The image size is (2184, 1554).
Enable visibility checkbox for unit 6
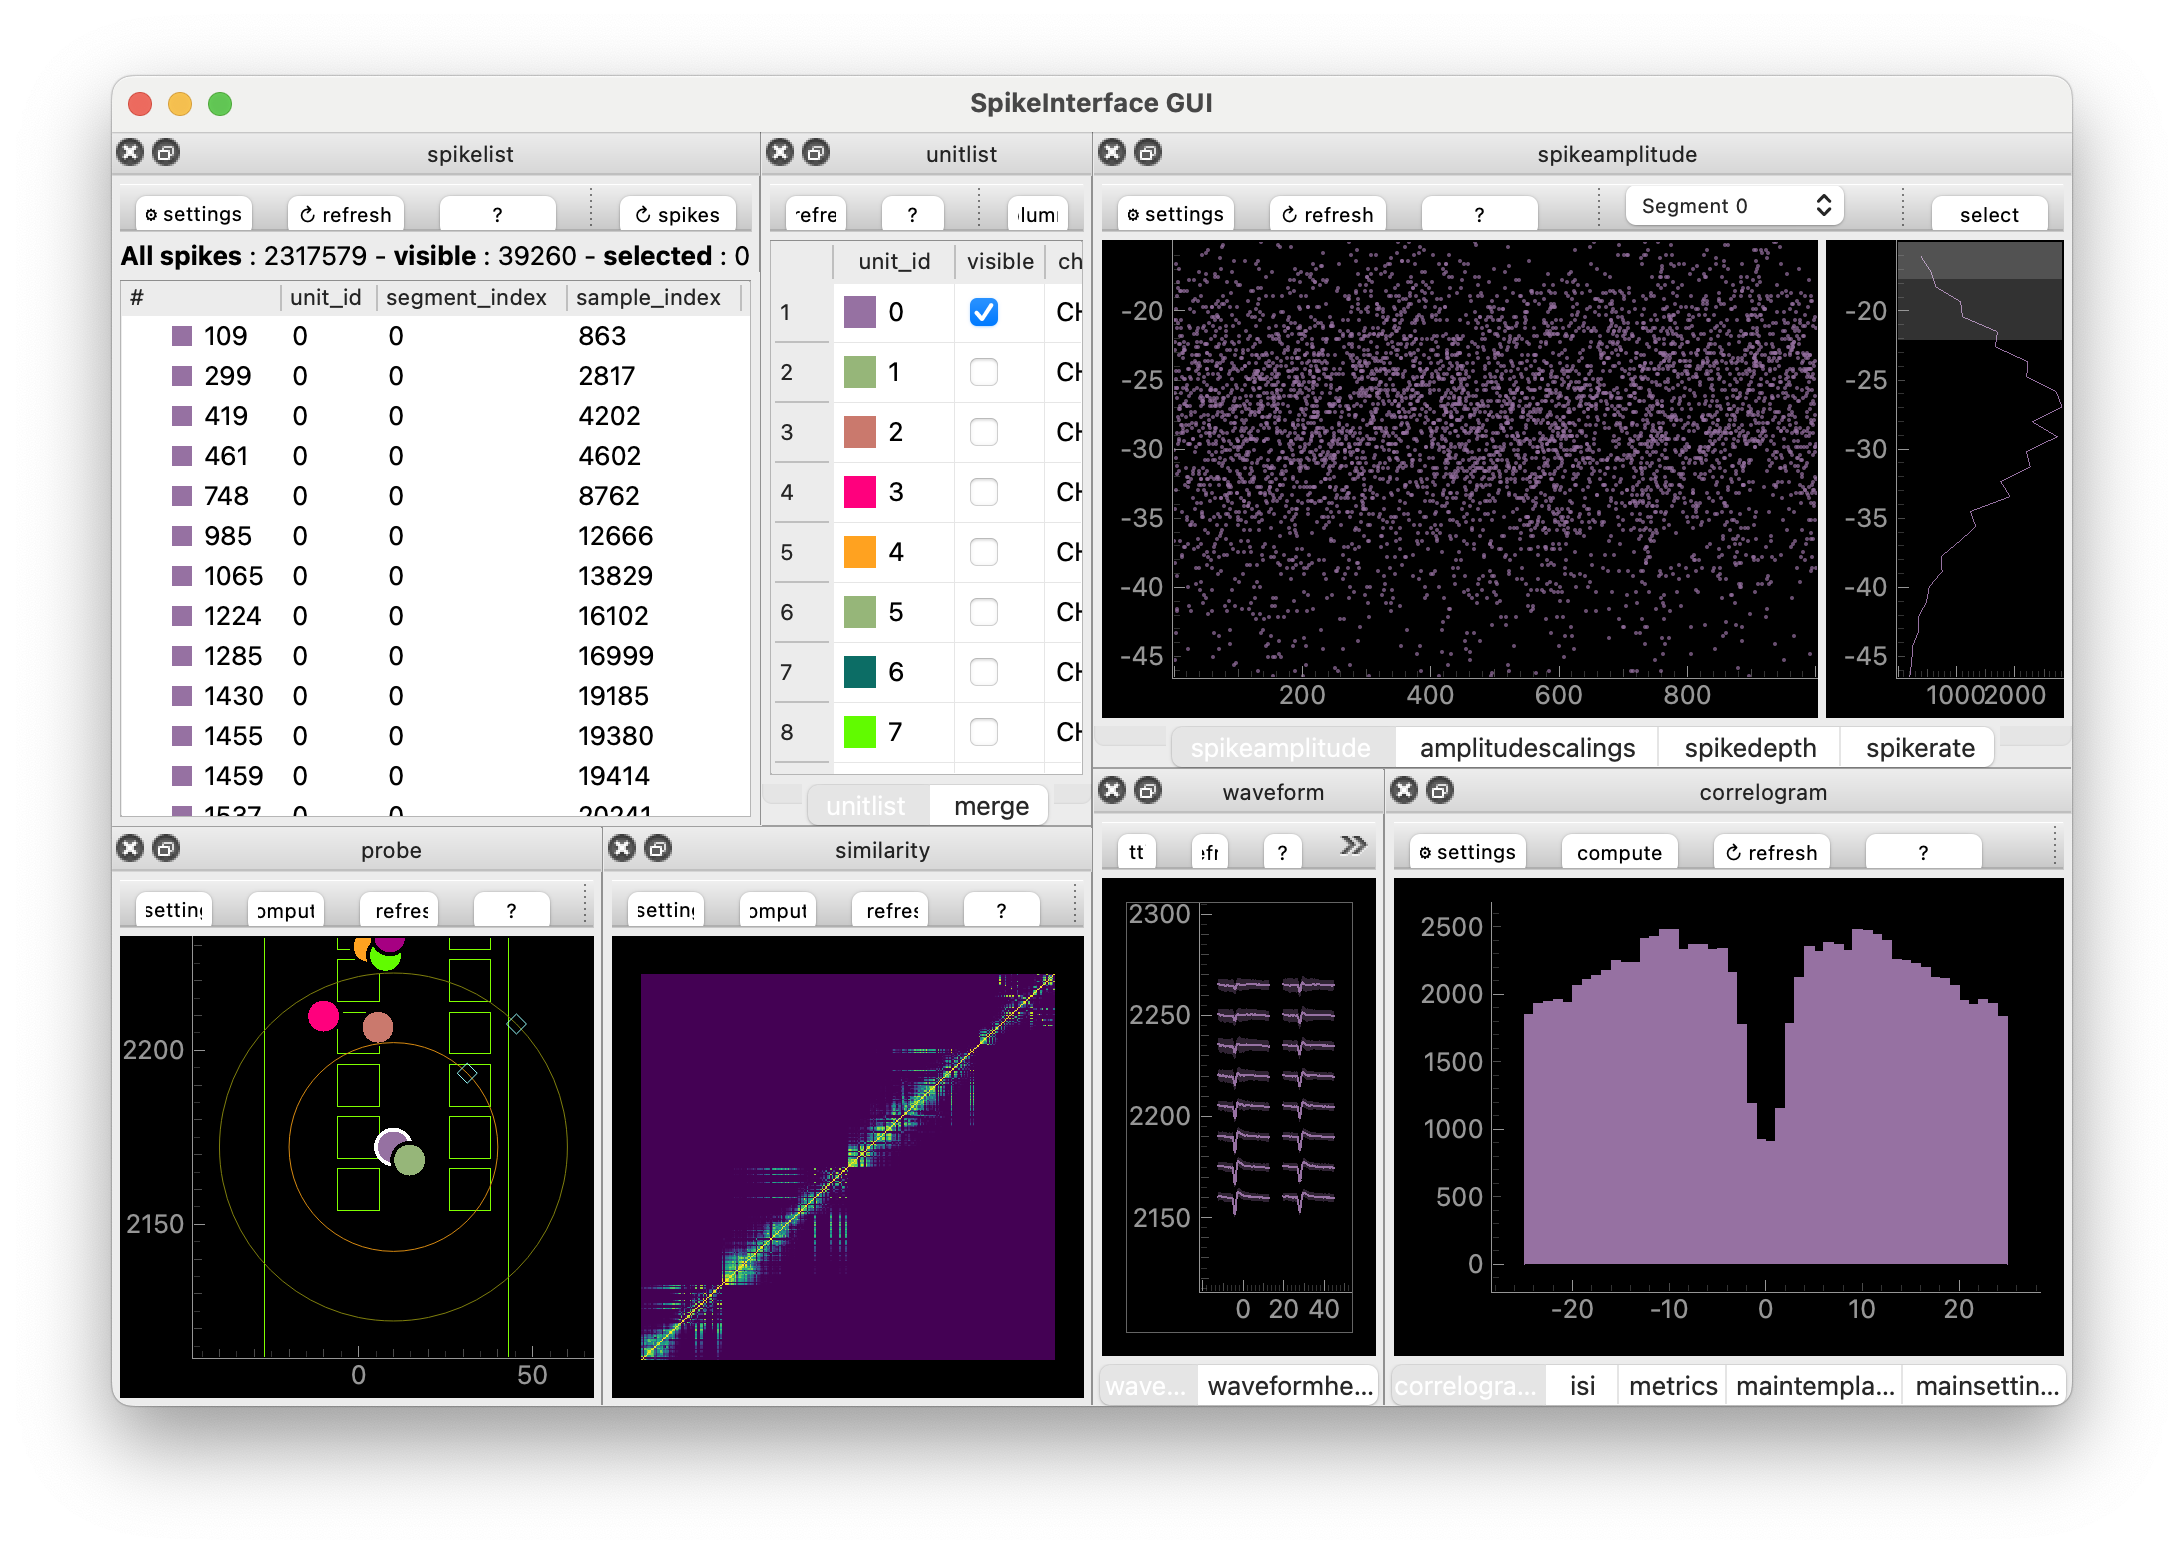(x=984, y=672)
